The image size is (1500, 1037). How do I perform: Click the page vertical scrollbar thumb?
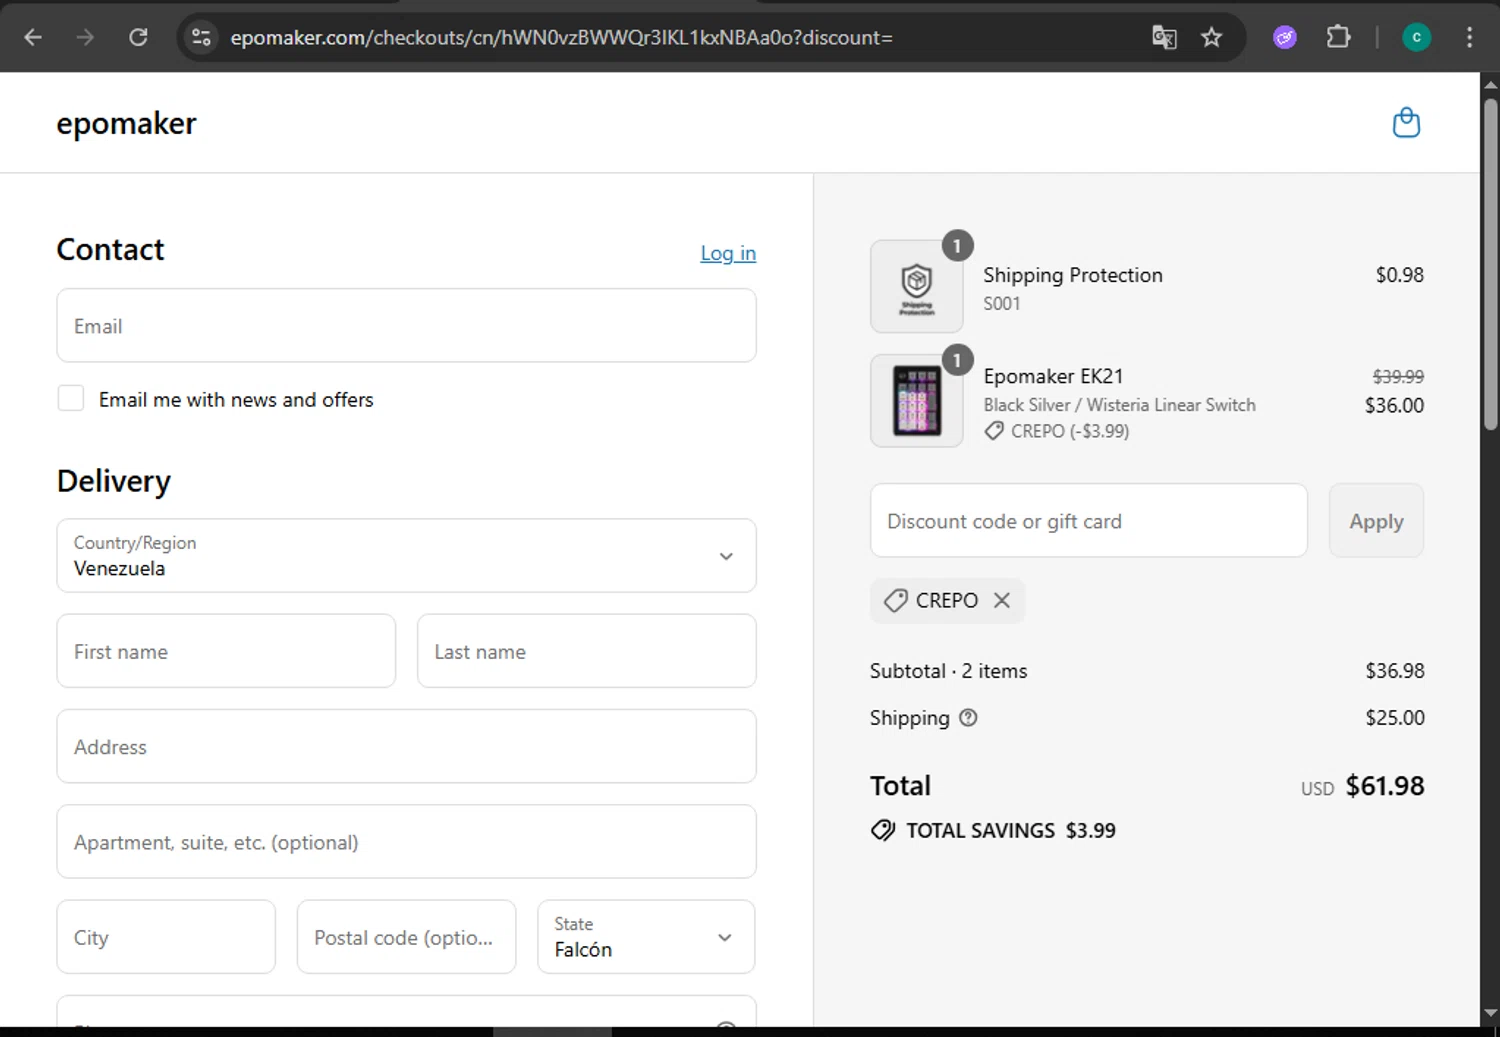(x=1490, y=264)
